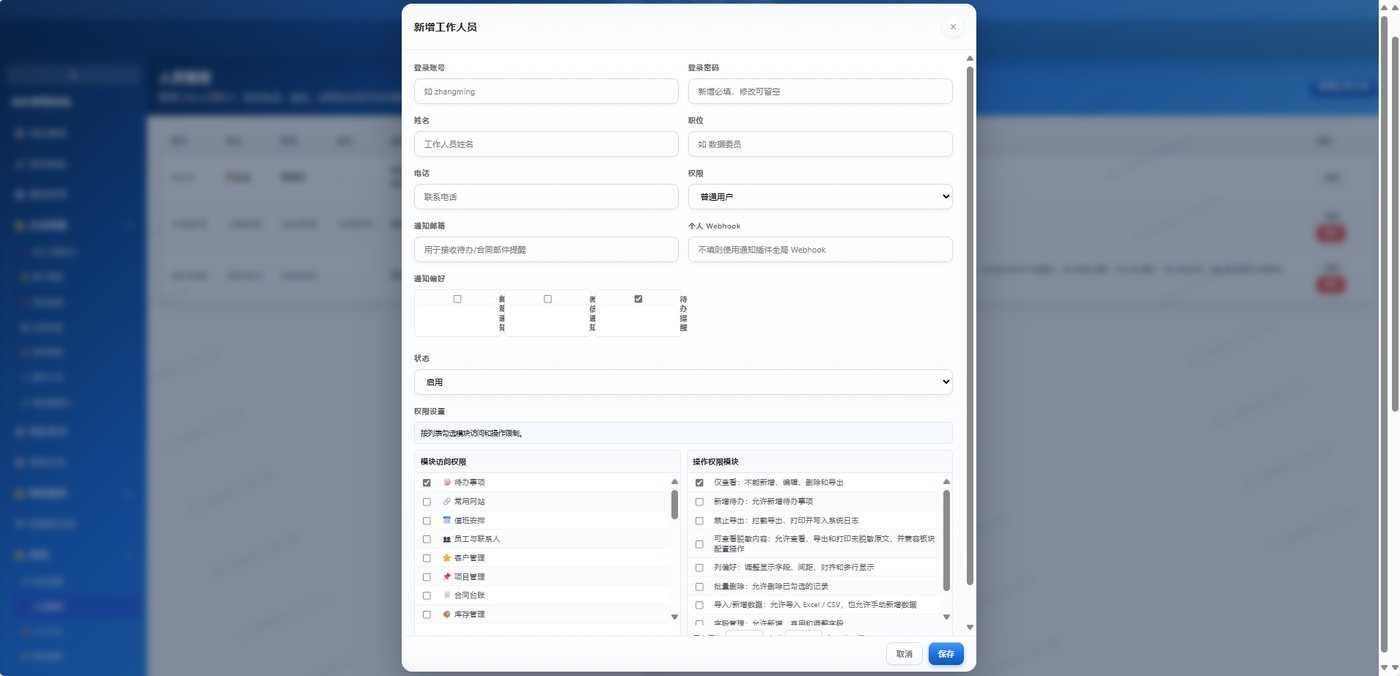Click the 项目管理 pin icon
The width and height of the screenshot is (1400, 676).
tap(447, 577)
